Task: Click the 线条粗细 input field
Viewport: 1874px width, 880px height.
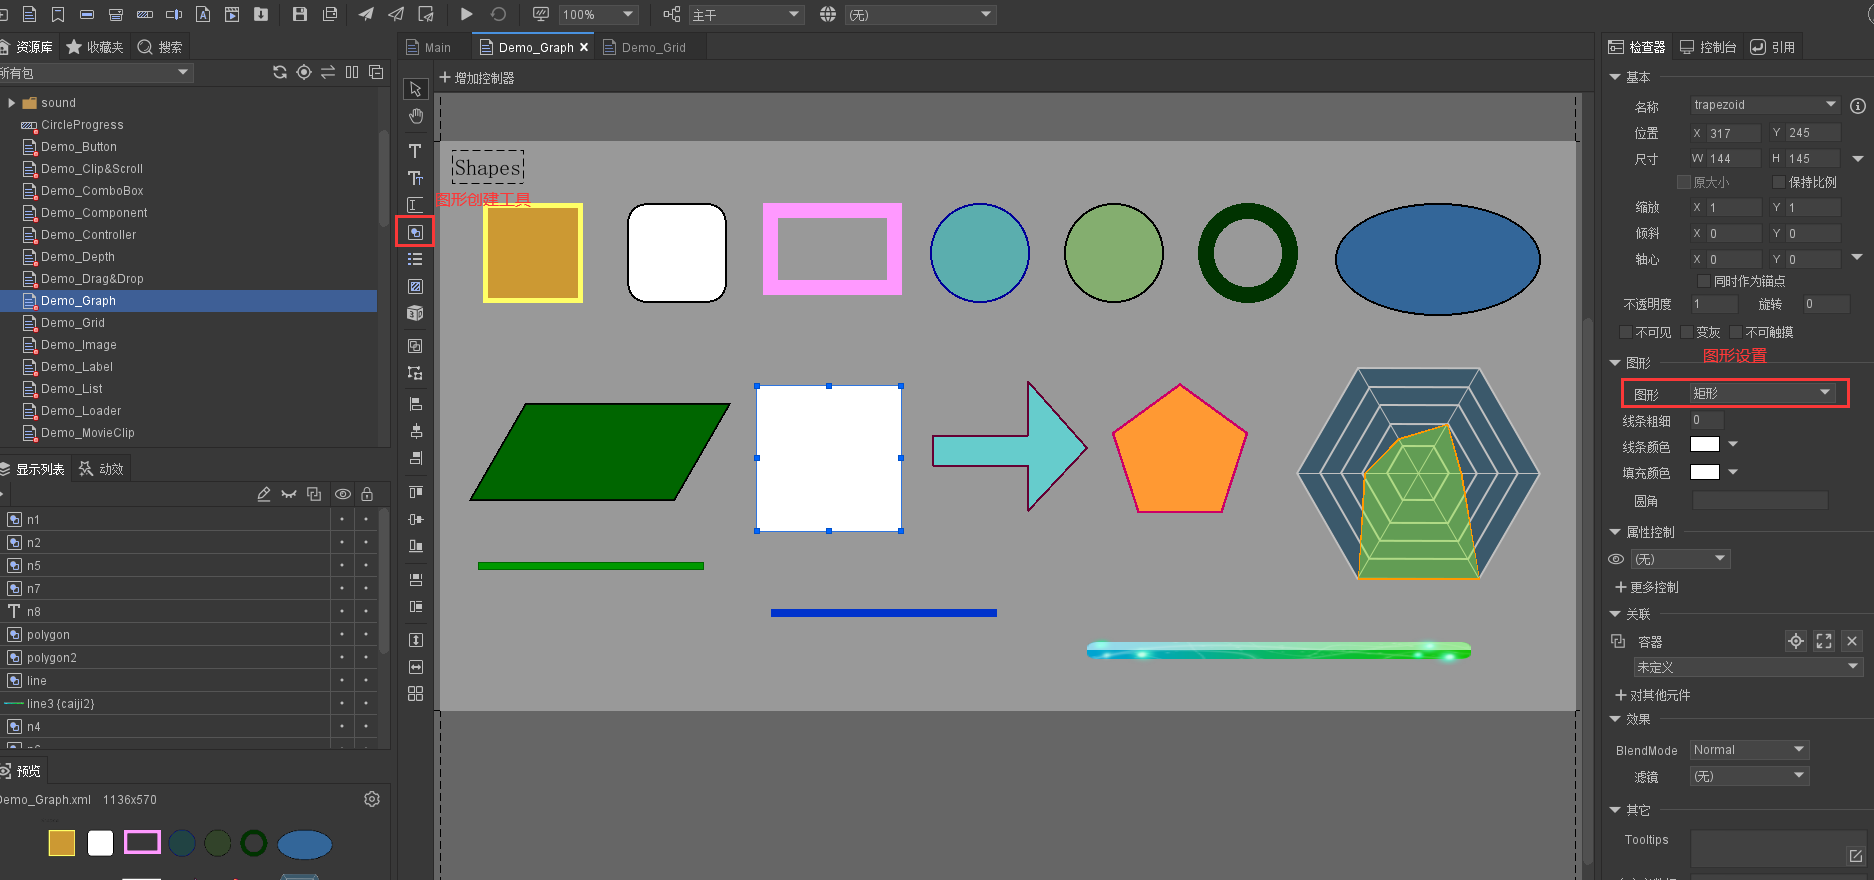Action: tap(1707, 420)
